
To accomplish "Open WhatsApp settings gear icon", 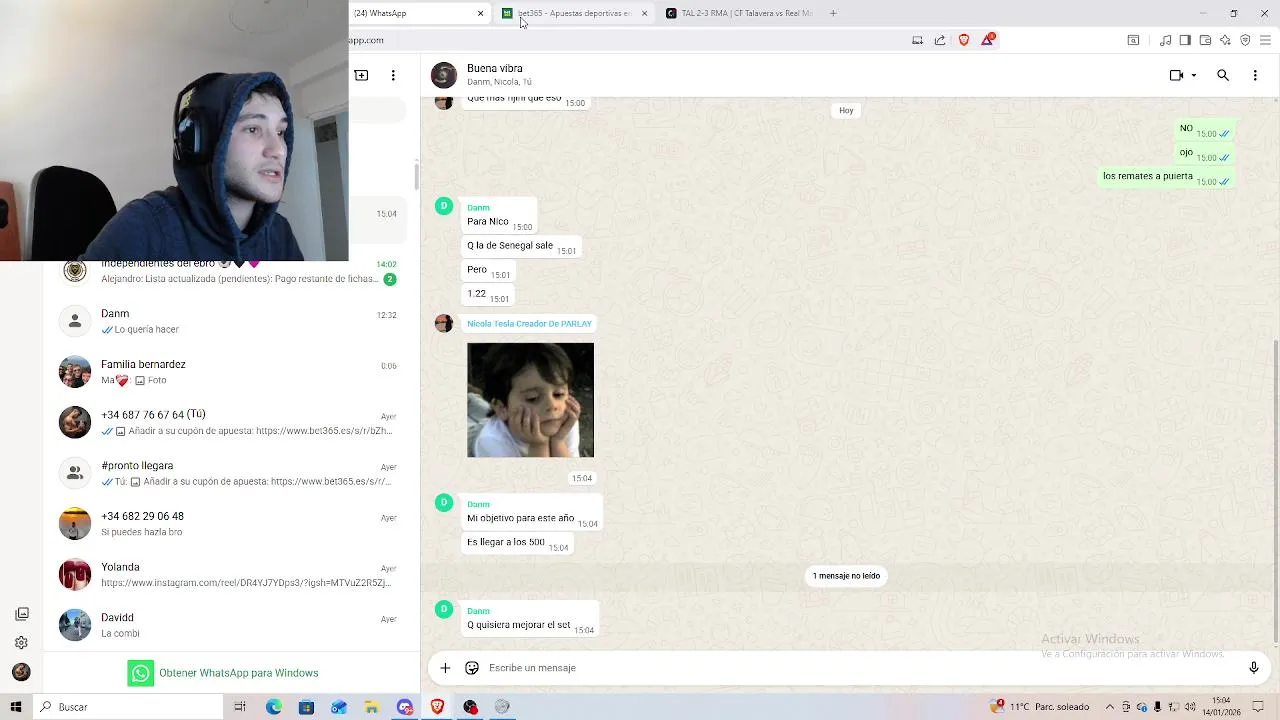I will [x=21, y=643].
